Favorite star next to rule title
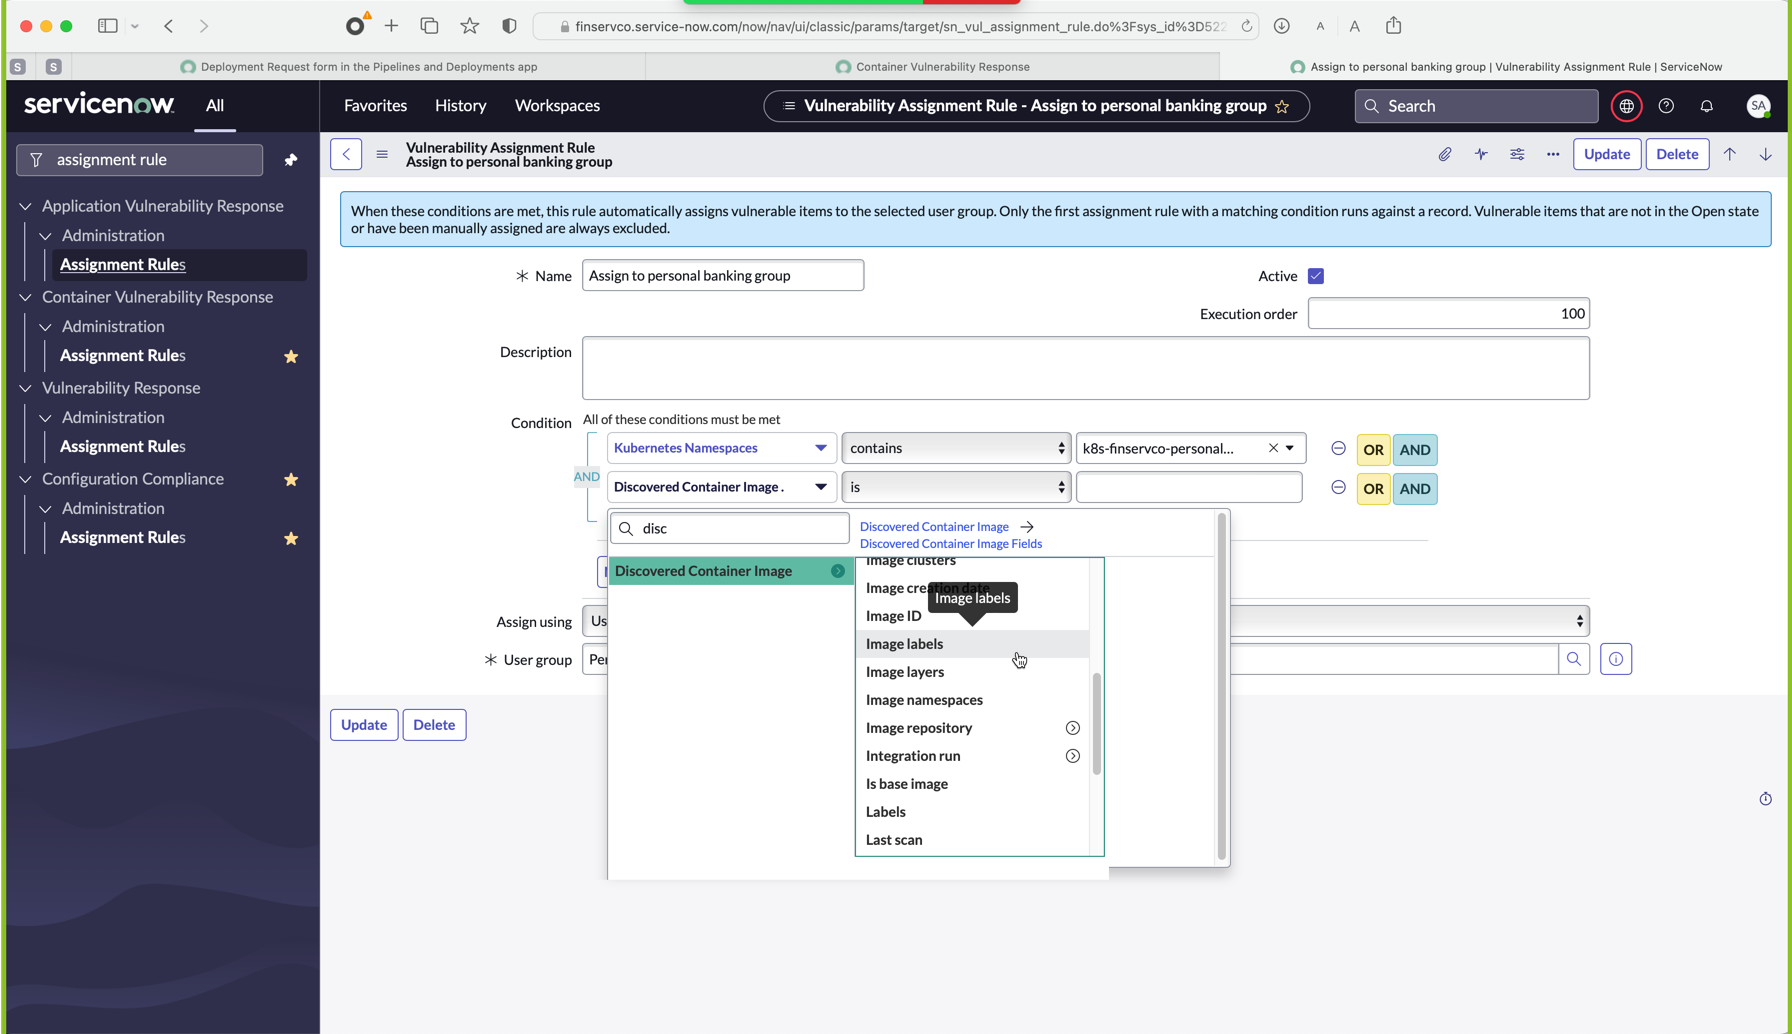Viewport: 1792px width, 1034px height. coord(1282,106)
